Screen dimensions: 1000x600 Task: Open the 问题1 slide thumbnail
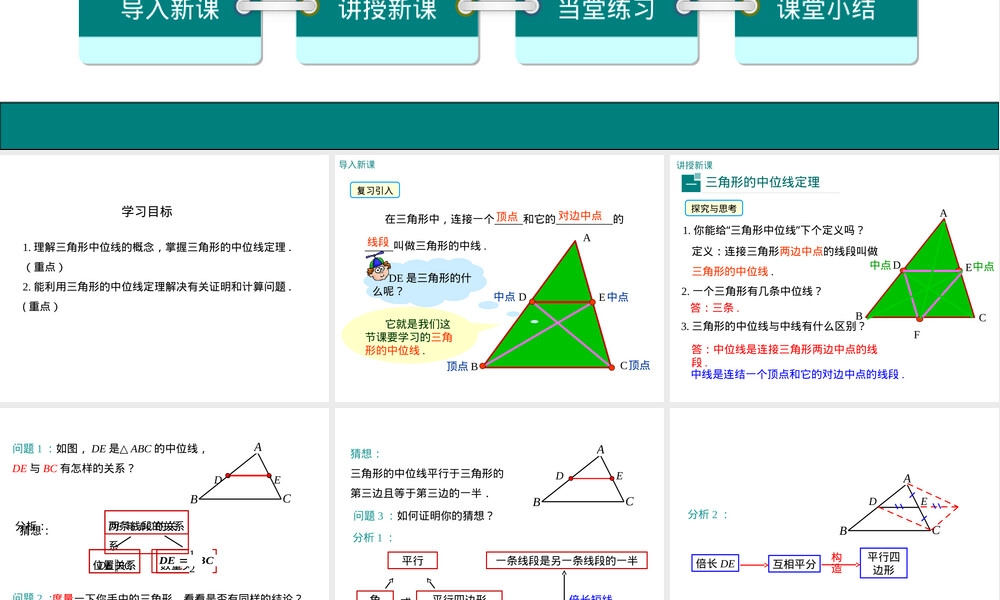coord(164,504)
